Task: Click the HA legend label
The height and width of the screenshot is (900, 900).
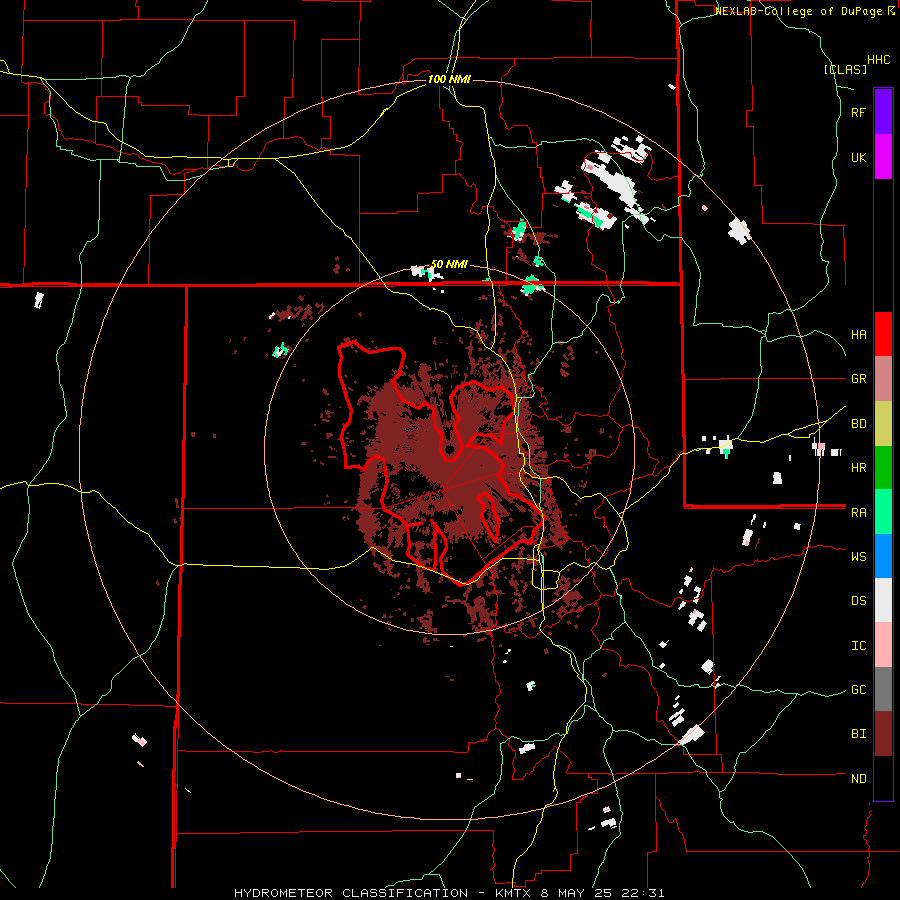Action: coord(858,335)
